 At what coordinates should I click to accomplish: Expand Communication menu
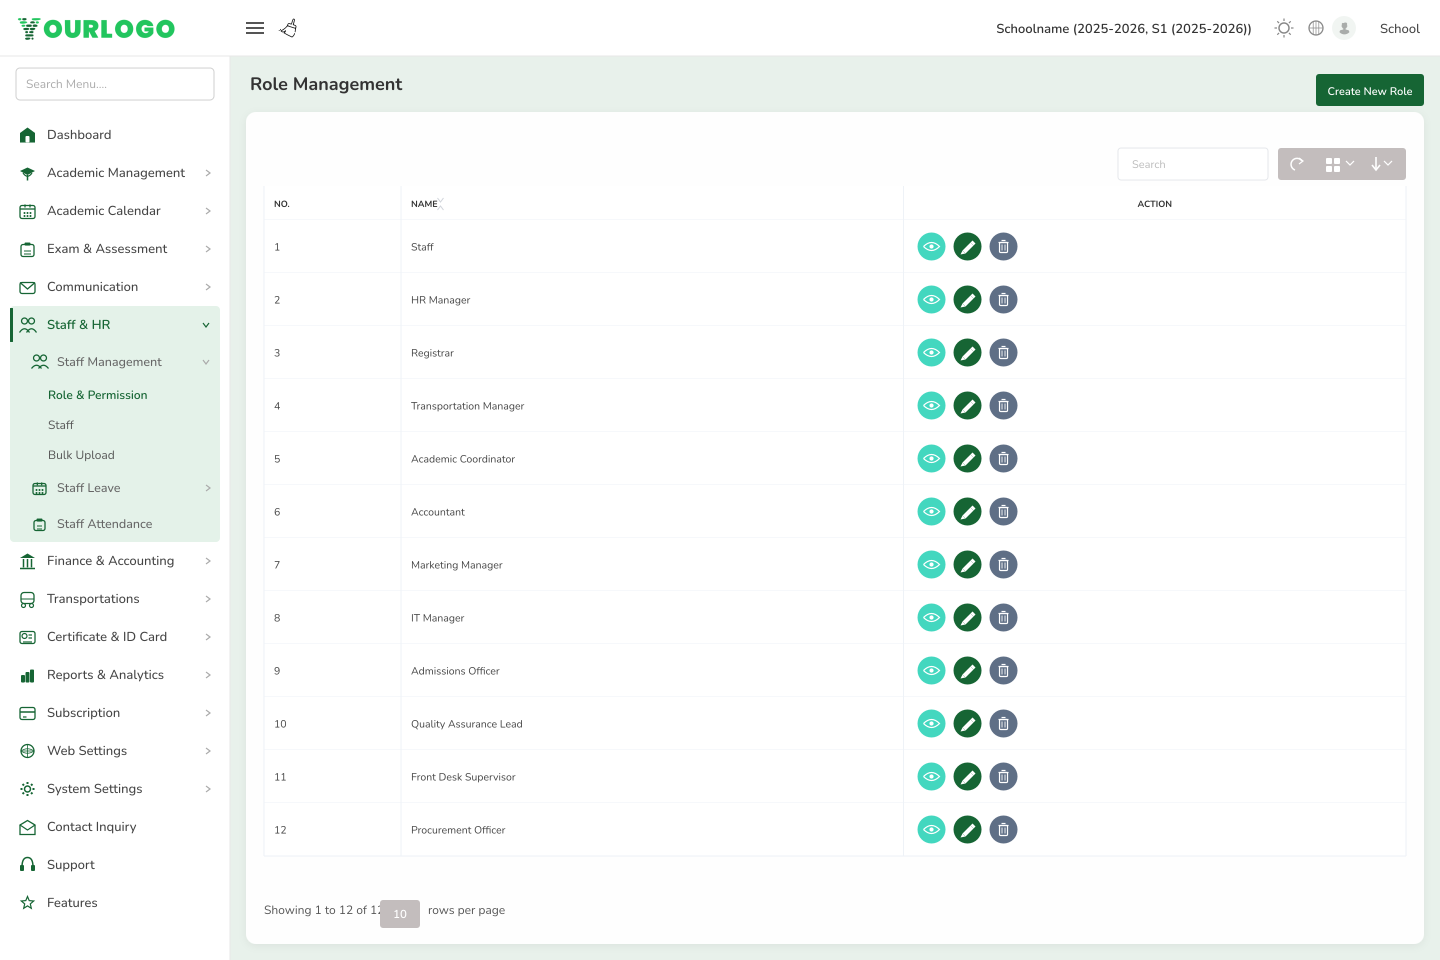(115, 287)
